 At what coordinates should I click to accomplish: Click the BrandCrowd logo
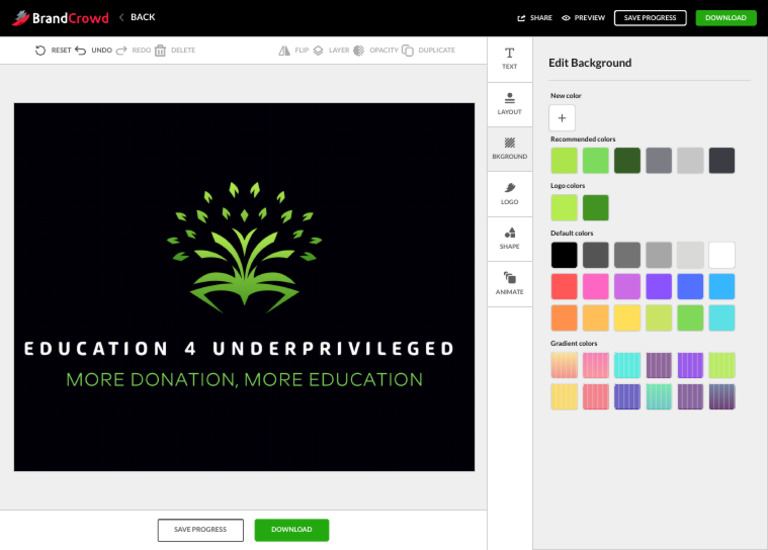60,18
